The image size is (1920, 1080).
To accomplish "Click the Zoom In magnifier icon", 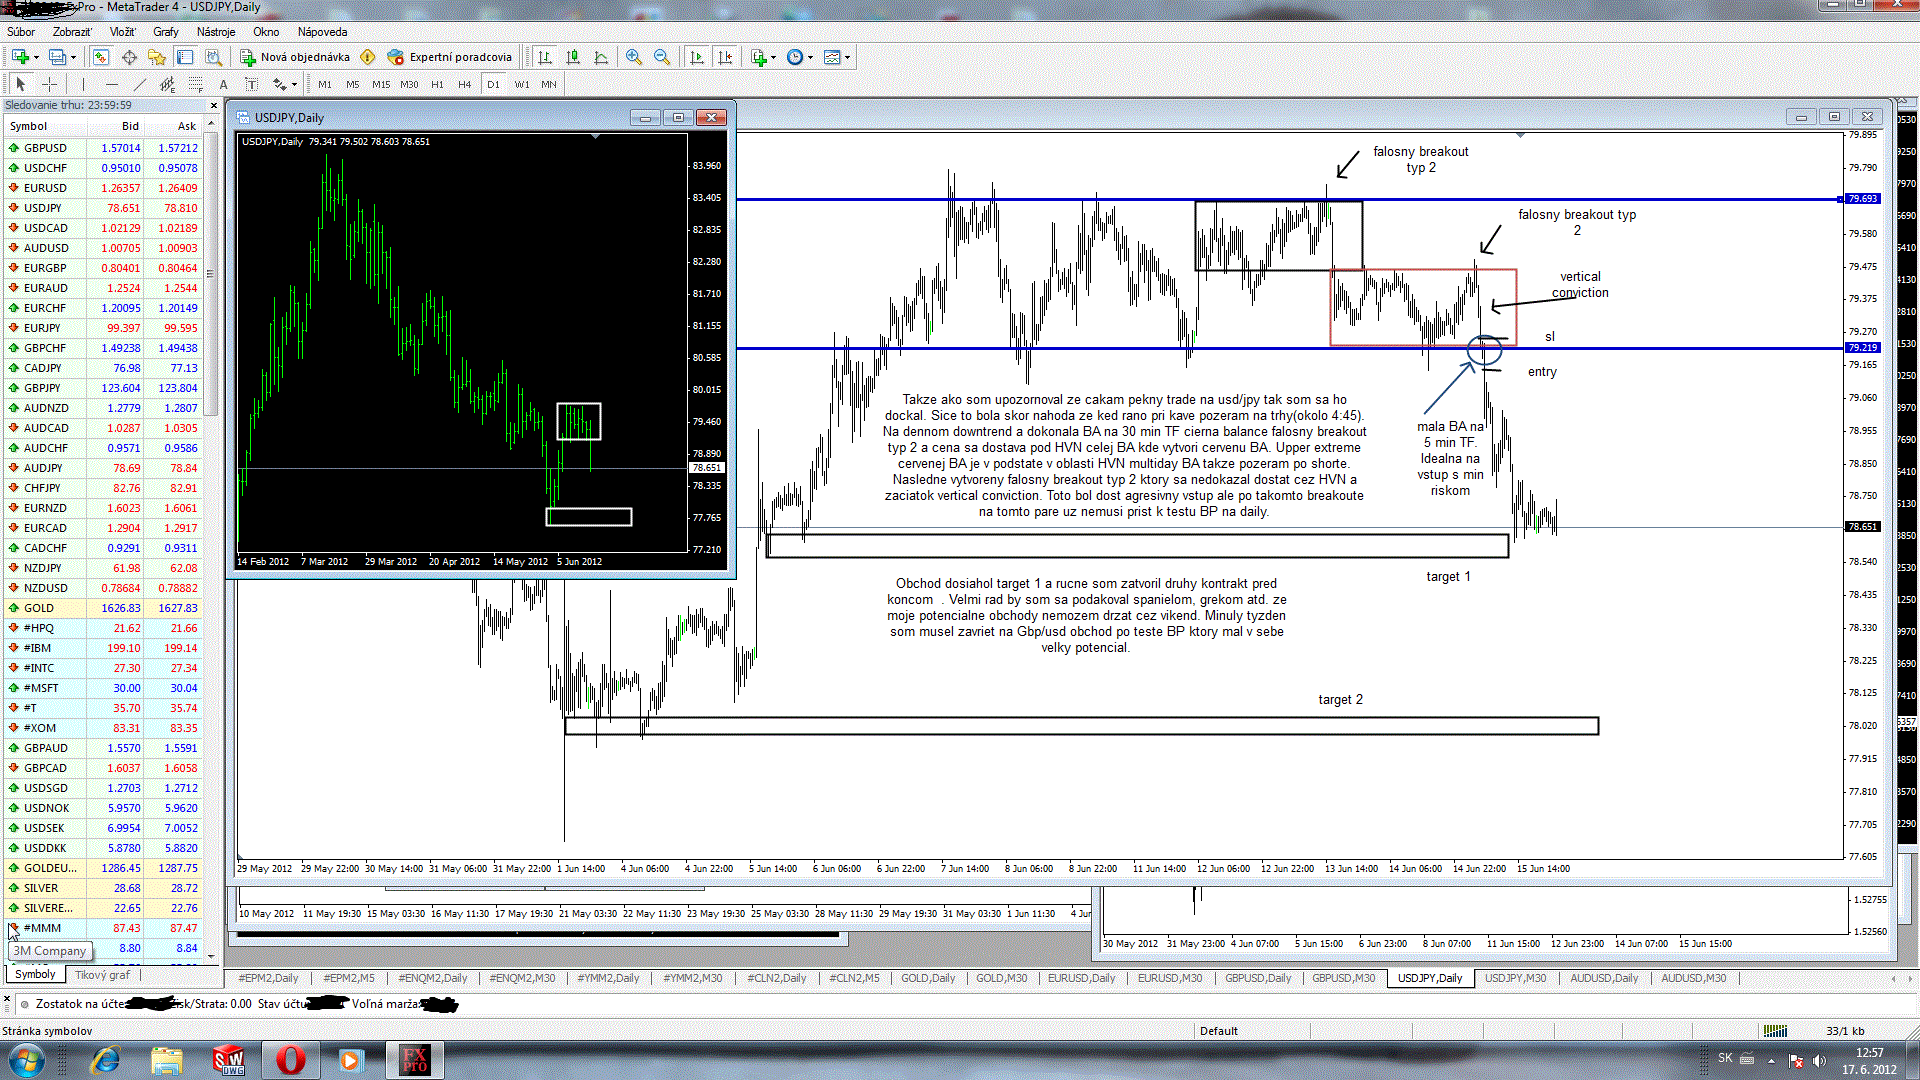I will 633,57.
